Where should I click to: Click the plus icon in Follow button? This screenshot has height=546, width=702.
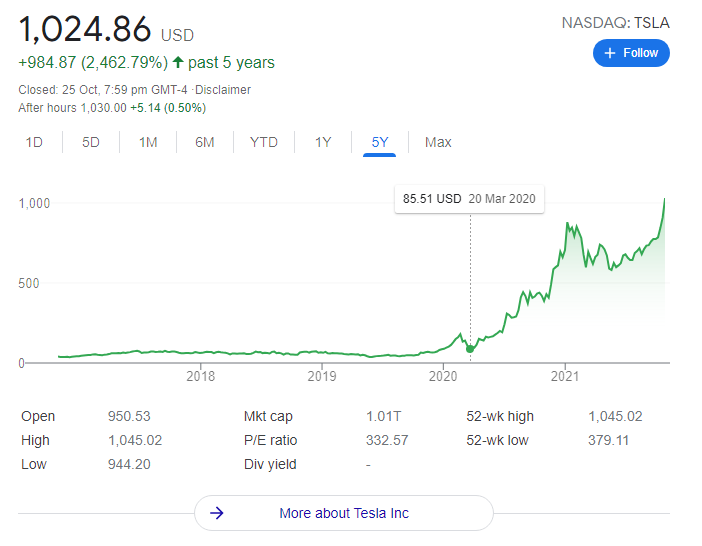click(x=610, y=53)
